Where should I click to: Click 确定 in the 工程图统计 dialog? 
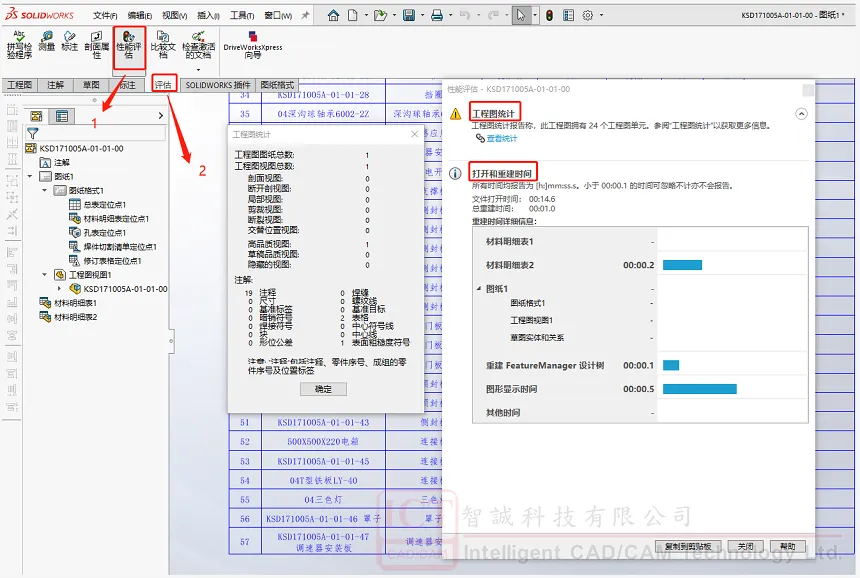tap(323, 389)
